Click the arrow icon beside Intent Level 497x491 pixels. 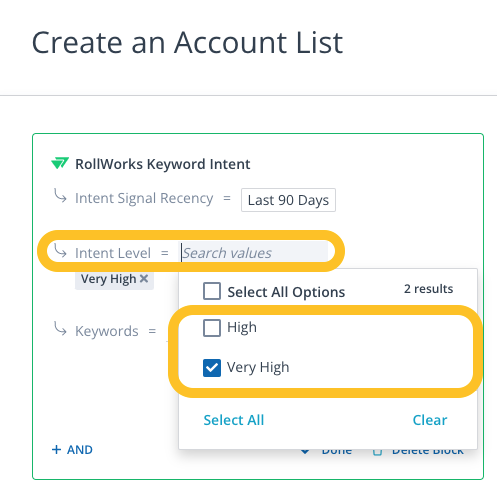click(61, 251)
